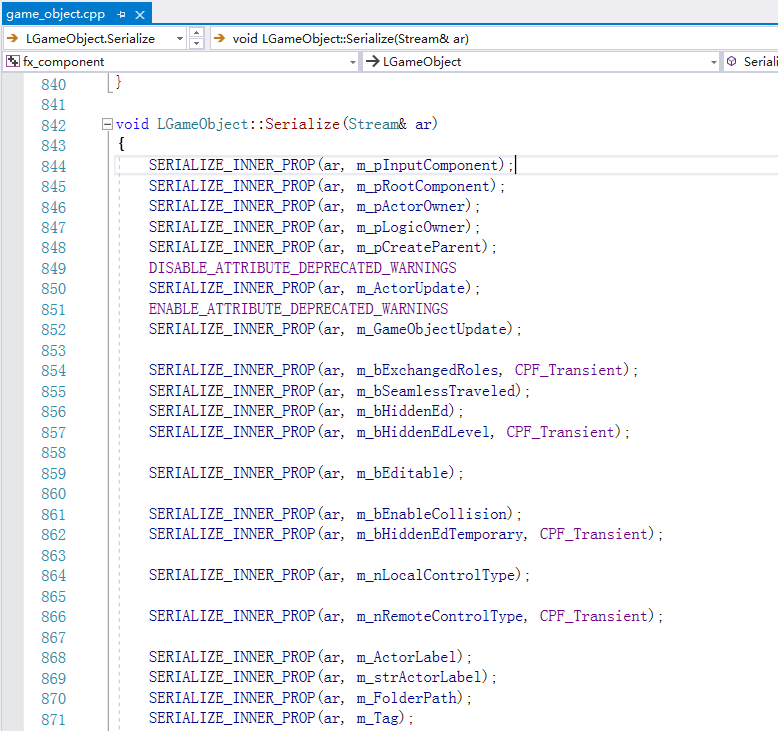
Task: Click m_FolderPath on line 870
Action: pos(406,698)
